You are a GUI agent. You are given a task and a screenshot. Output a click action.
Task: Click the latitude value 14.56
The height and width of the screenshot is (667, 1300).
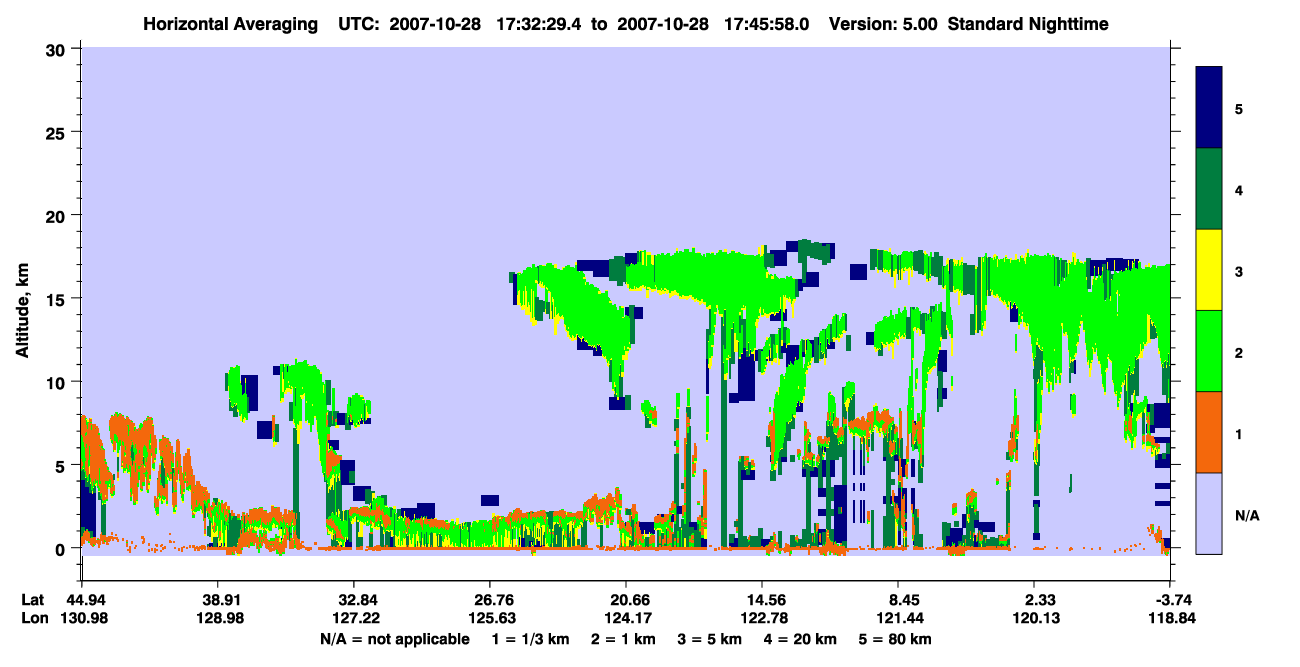pos(762,600)
